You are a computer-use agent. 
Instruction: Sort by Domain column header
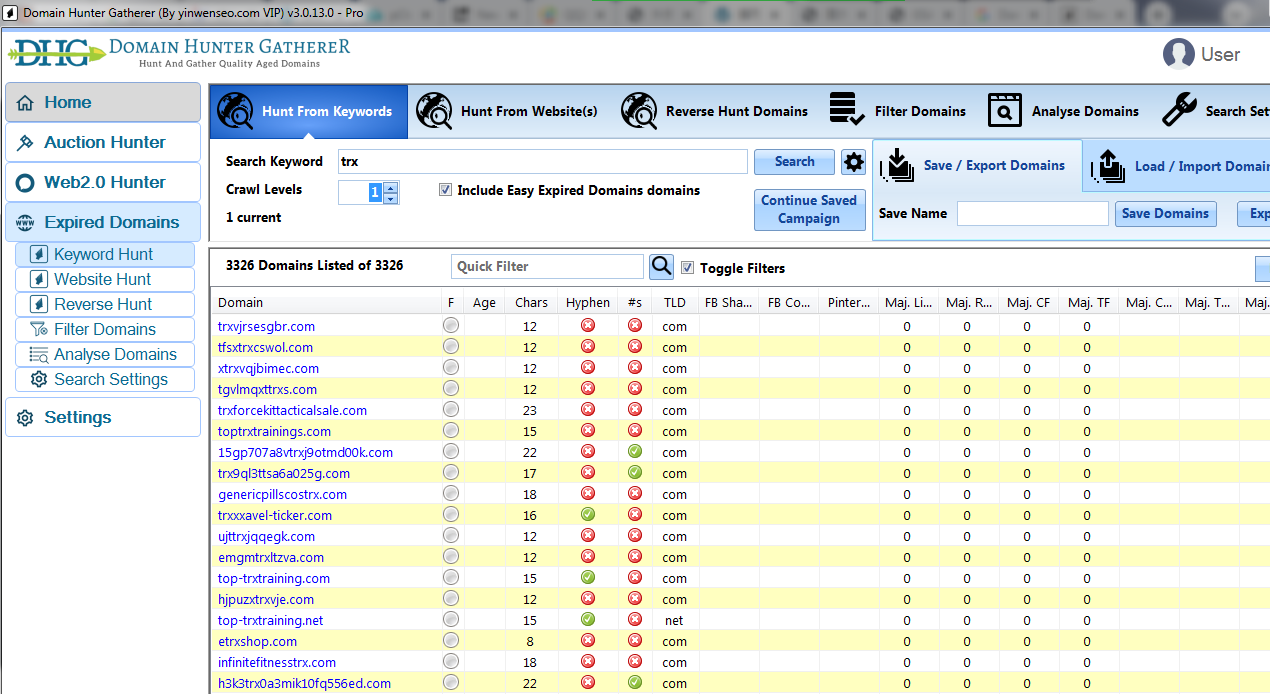[x=325, y=302]
